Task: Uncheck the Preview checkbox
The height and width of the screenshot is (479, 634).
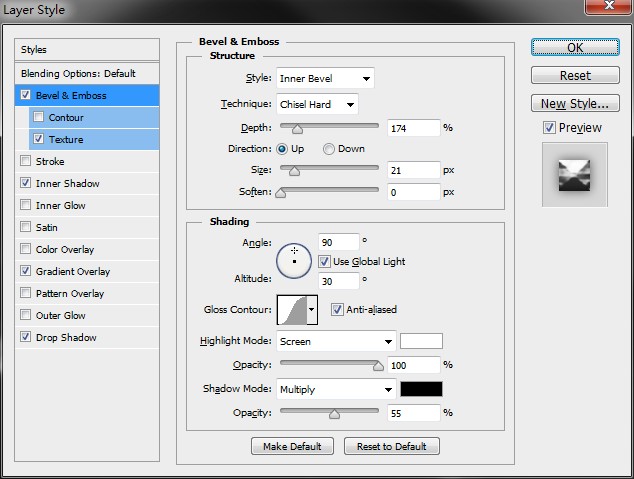Action: point(549,128)
